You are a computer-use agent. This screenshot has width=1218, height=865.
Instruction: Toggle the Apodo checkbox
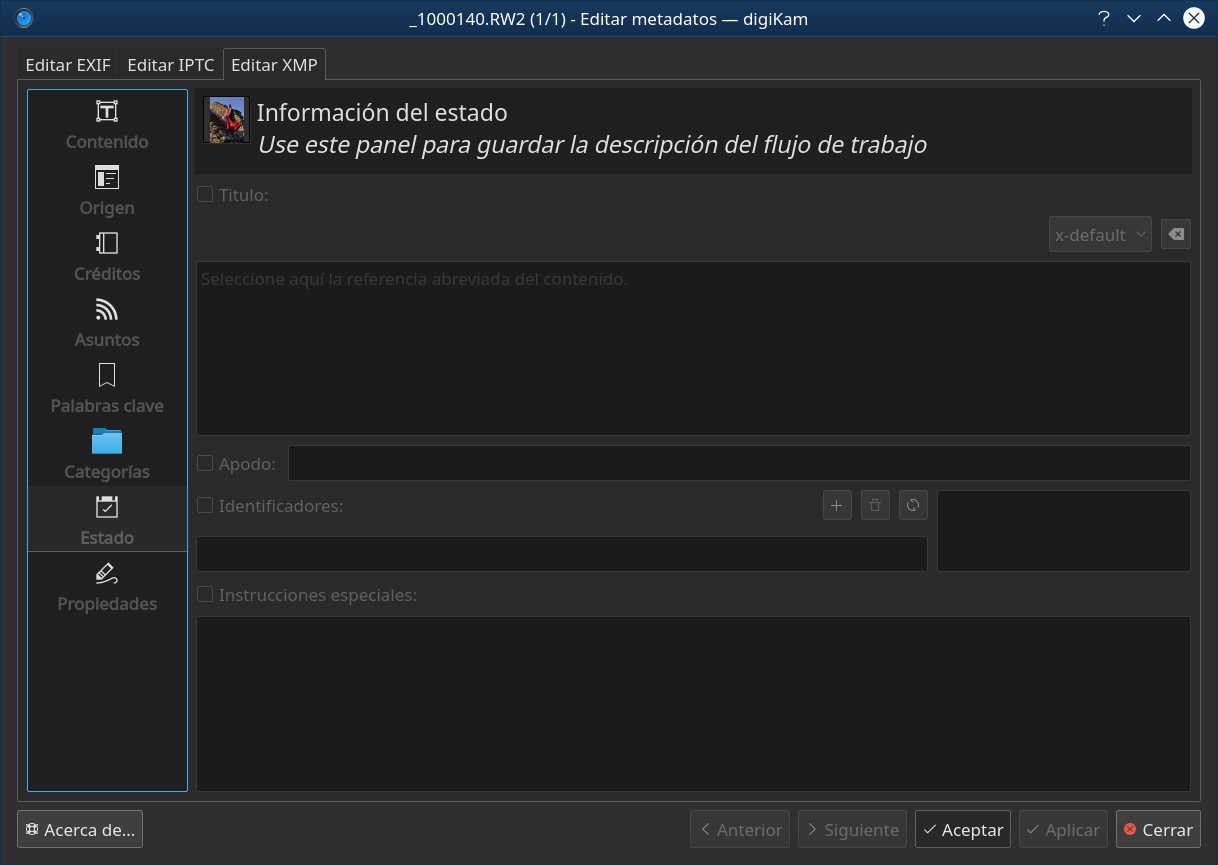pos(205,463)
